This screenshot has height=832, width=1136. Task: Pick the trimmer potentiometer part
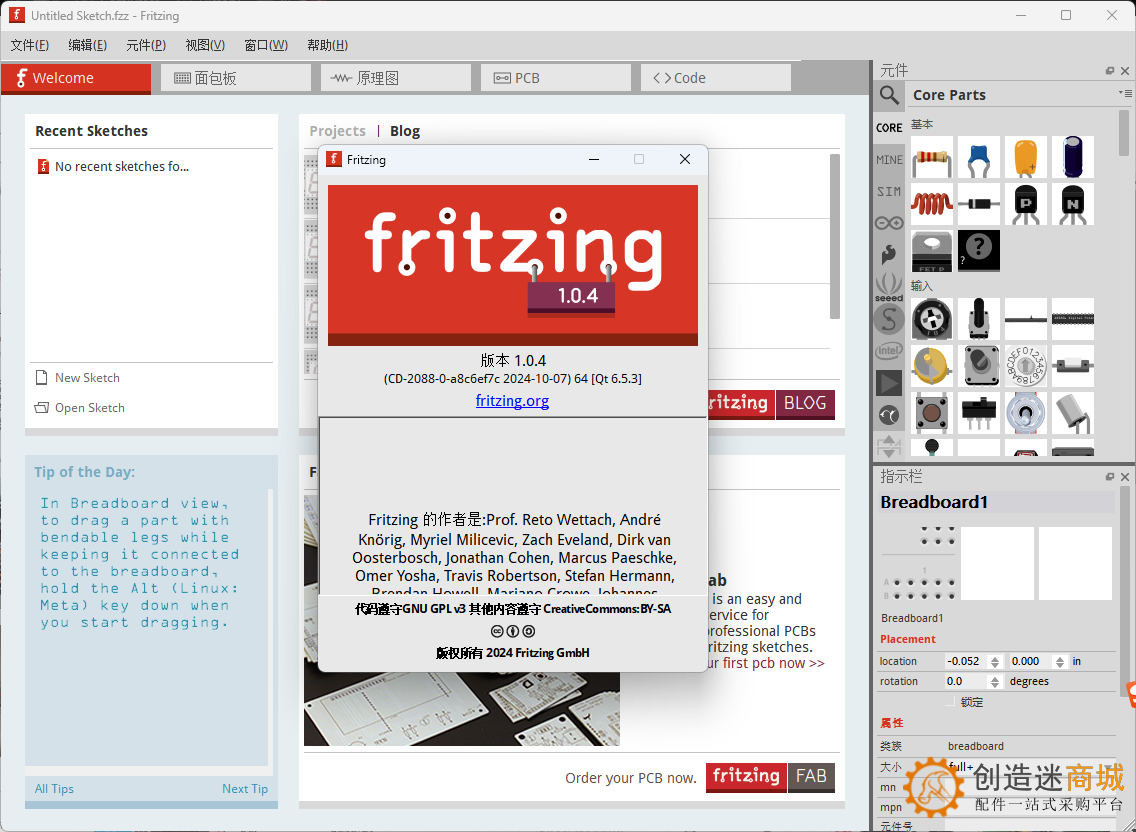(x=932, y=319)
